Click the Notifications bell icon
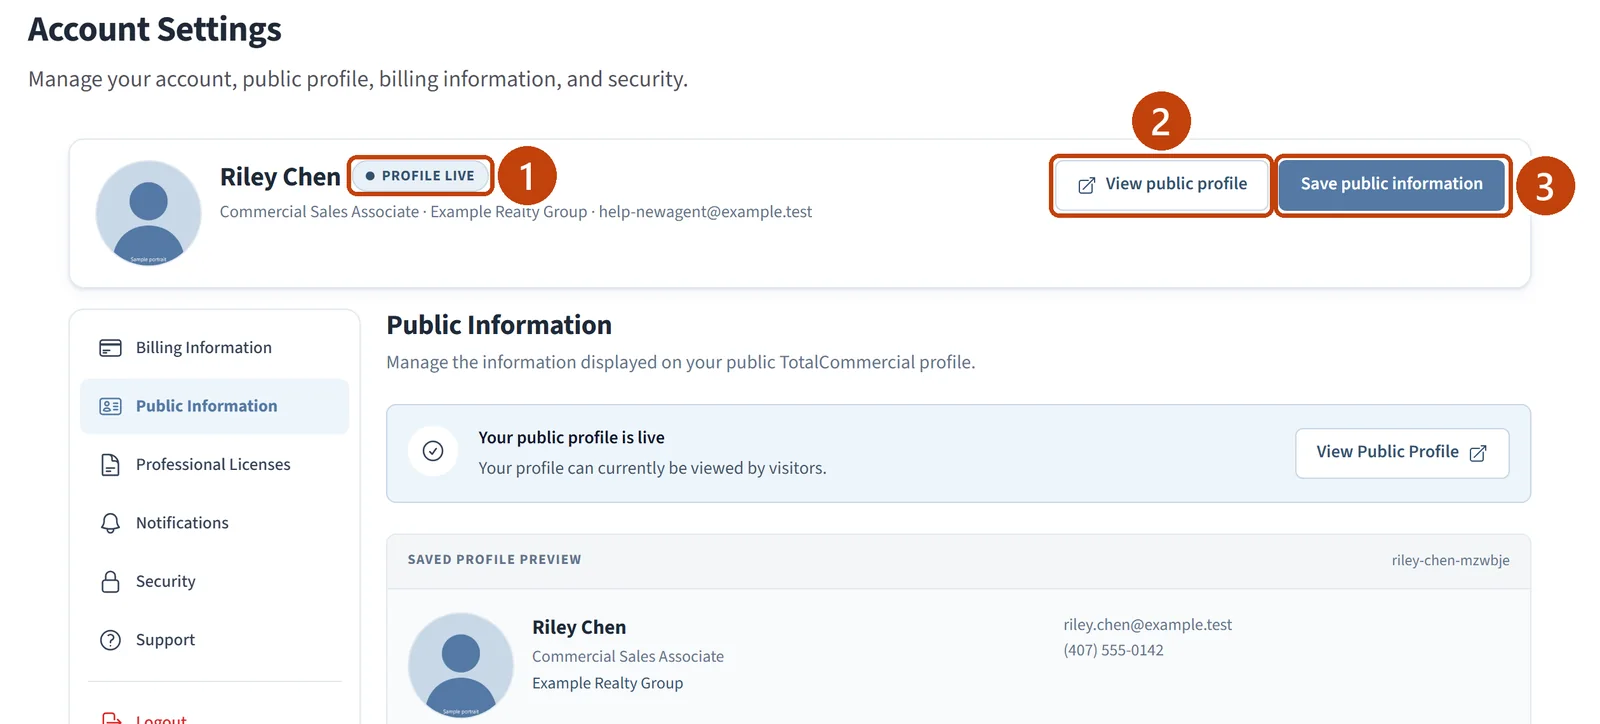This screenshot has height=724, width=1600. tap(110, 523)
